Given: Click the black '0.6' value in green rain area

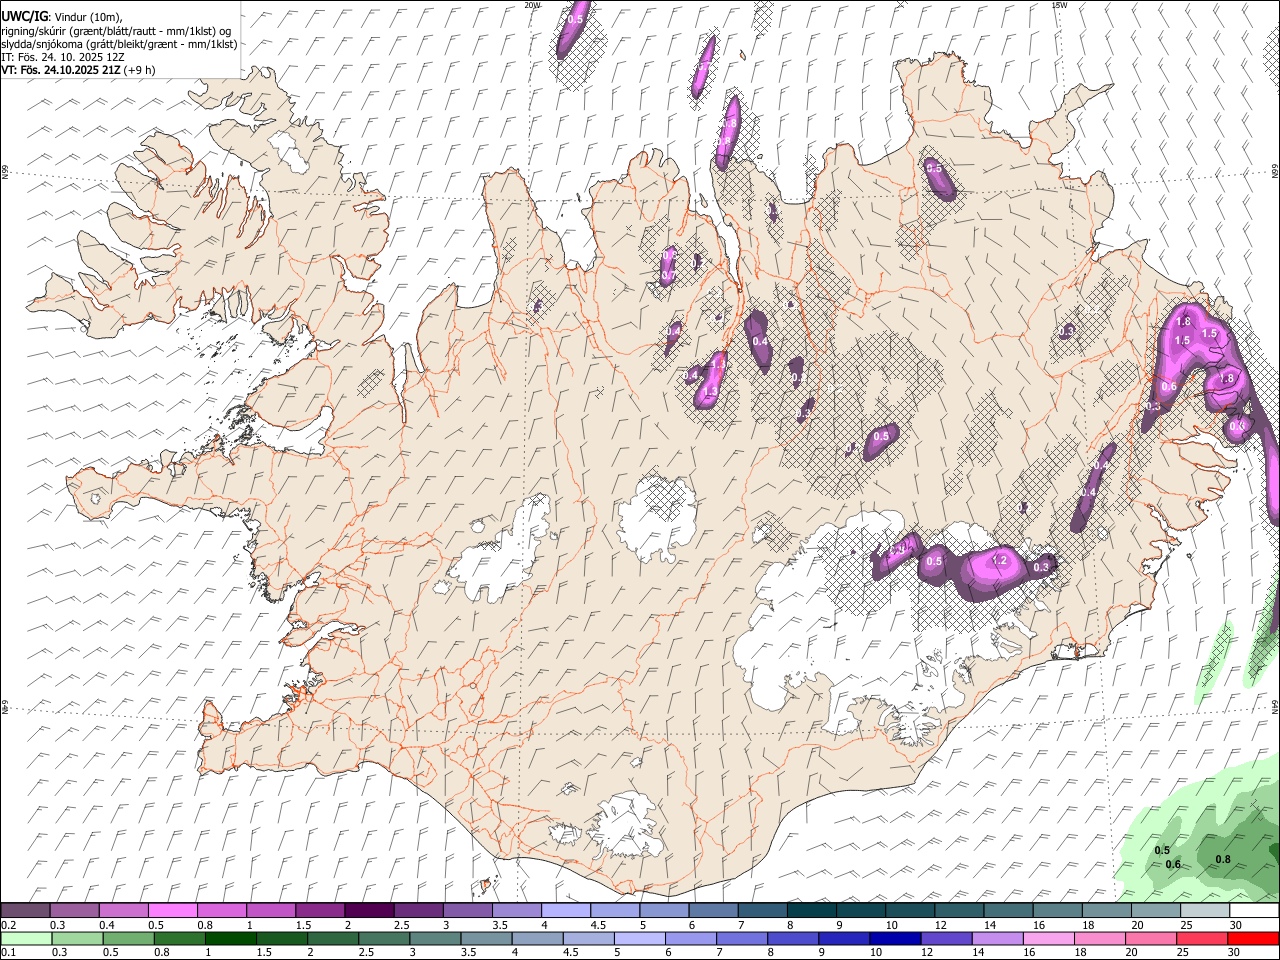Looking at the screenshot, I should point(1173,864).
